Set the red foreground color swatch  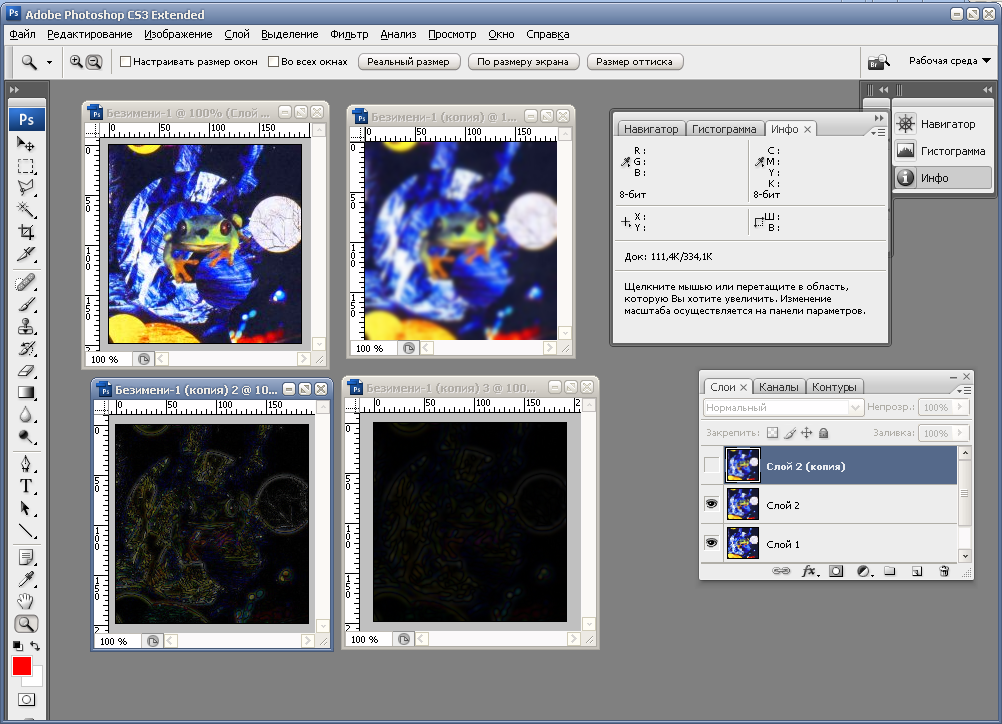(x=22, y=666)
